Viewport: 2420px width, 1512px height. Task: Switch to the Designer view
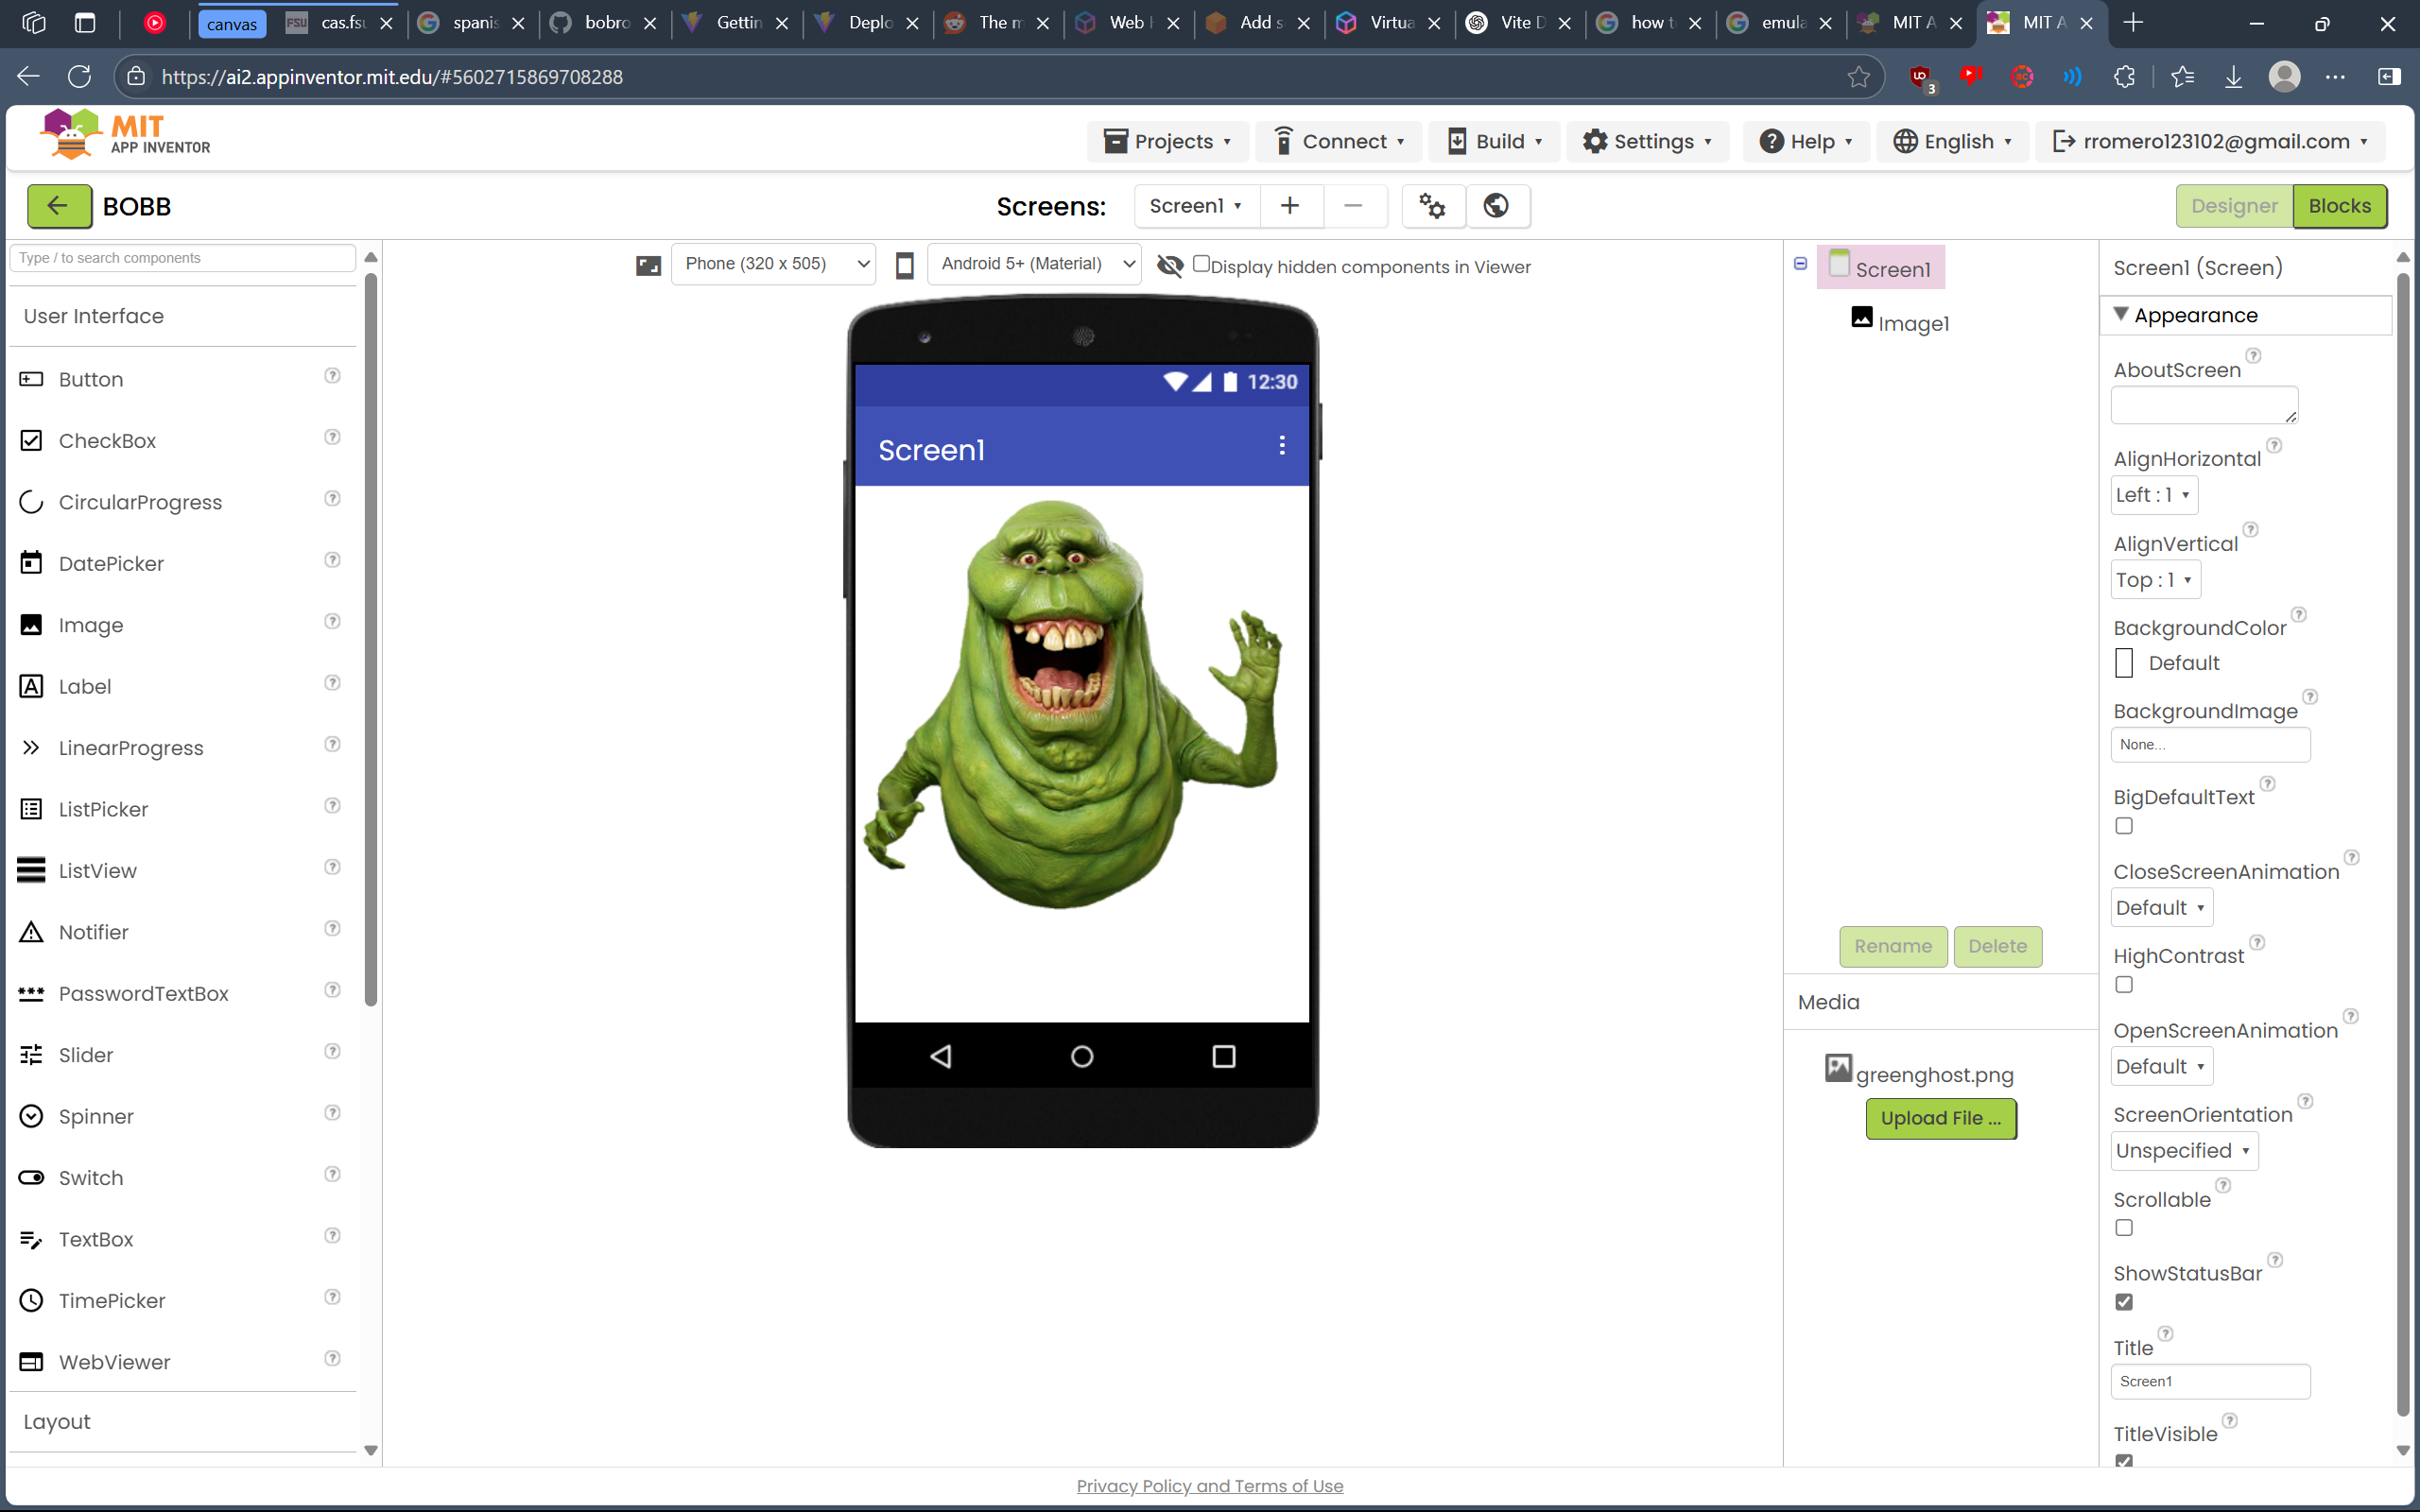[2234, 206]
